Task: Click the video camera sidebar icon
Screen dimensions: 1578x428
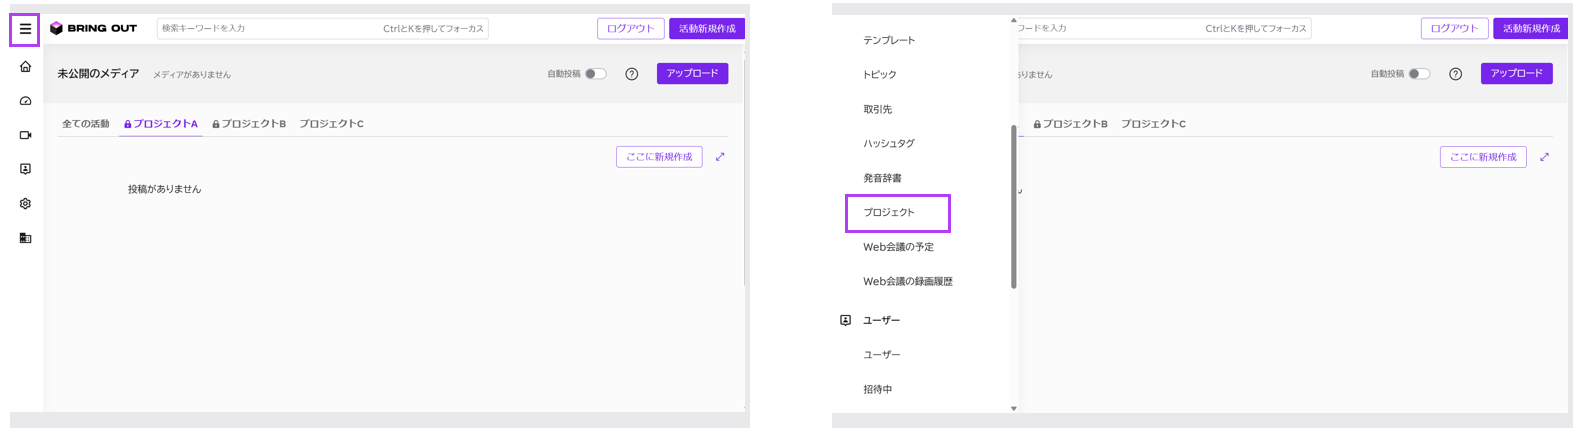Action: [x=25, y=135]
